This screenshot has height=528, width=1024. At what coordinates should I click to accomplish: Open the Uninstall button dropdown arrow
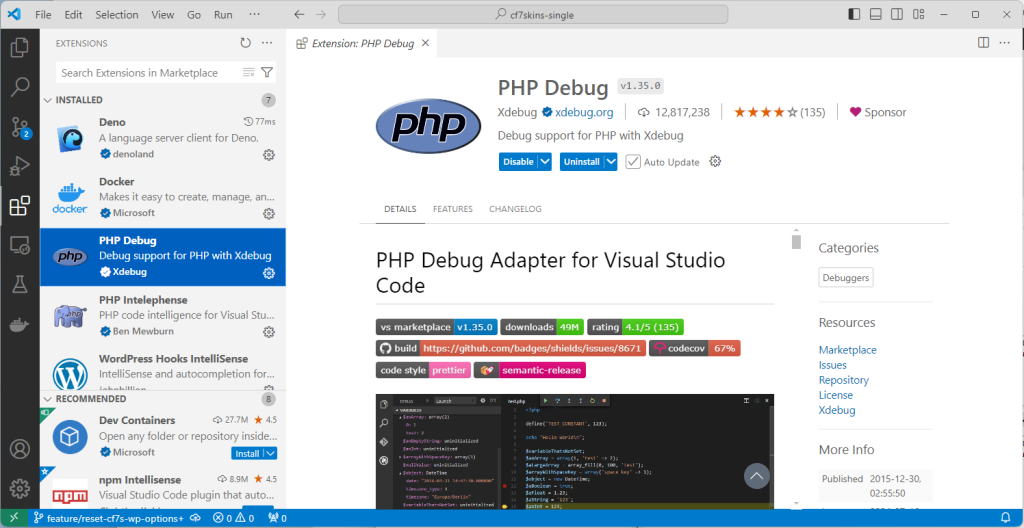tap(612, 162)
